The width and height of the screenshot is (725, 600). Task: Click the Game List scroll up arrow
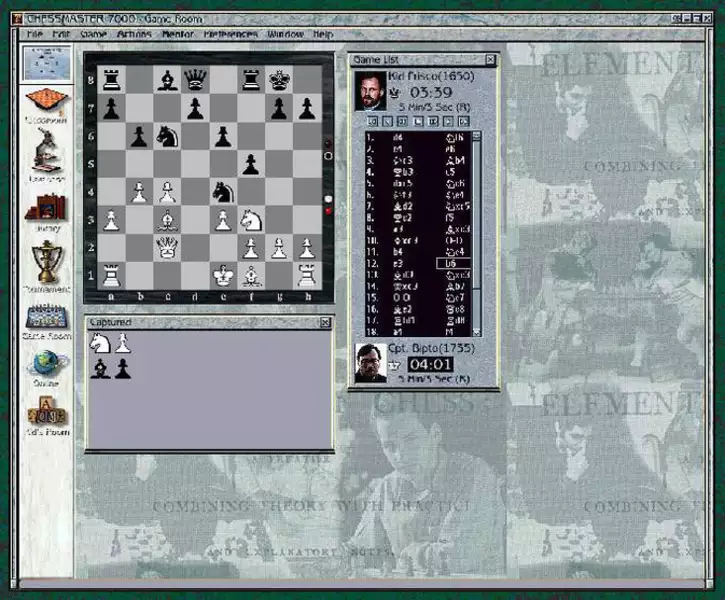[477, 135]
